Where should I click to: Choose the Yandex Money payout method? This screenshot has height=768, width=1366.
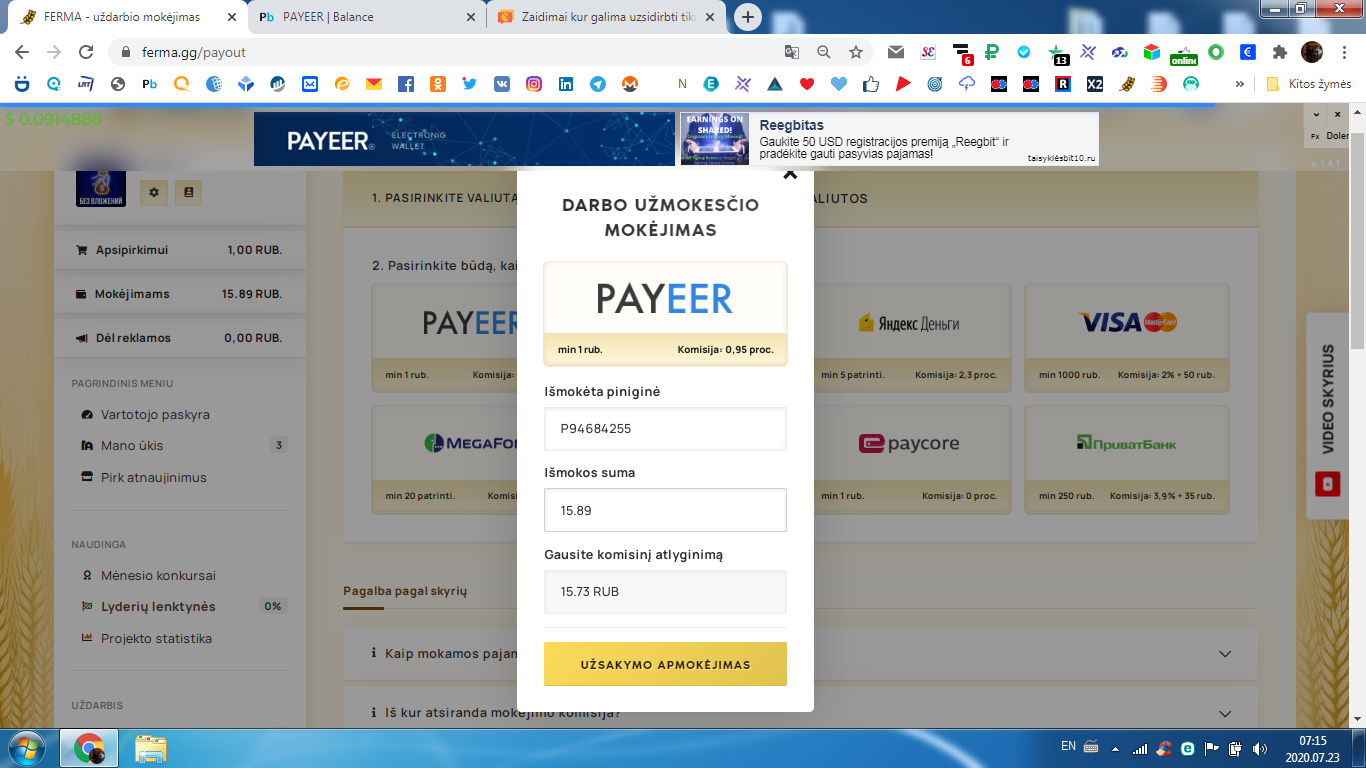point(909,338)
